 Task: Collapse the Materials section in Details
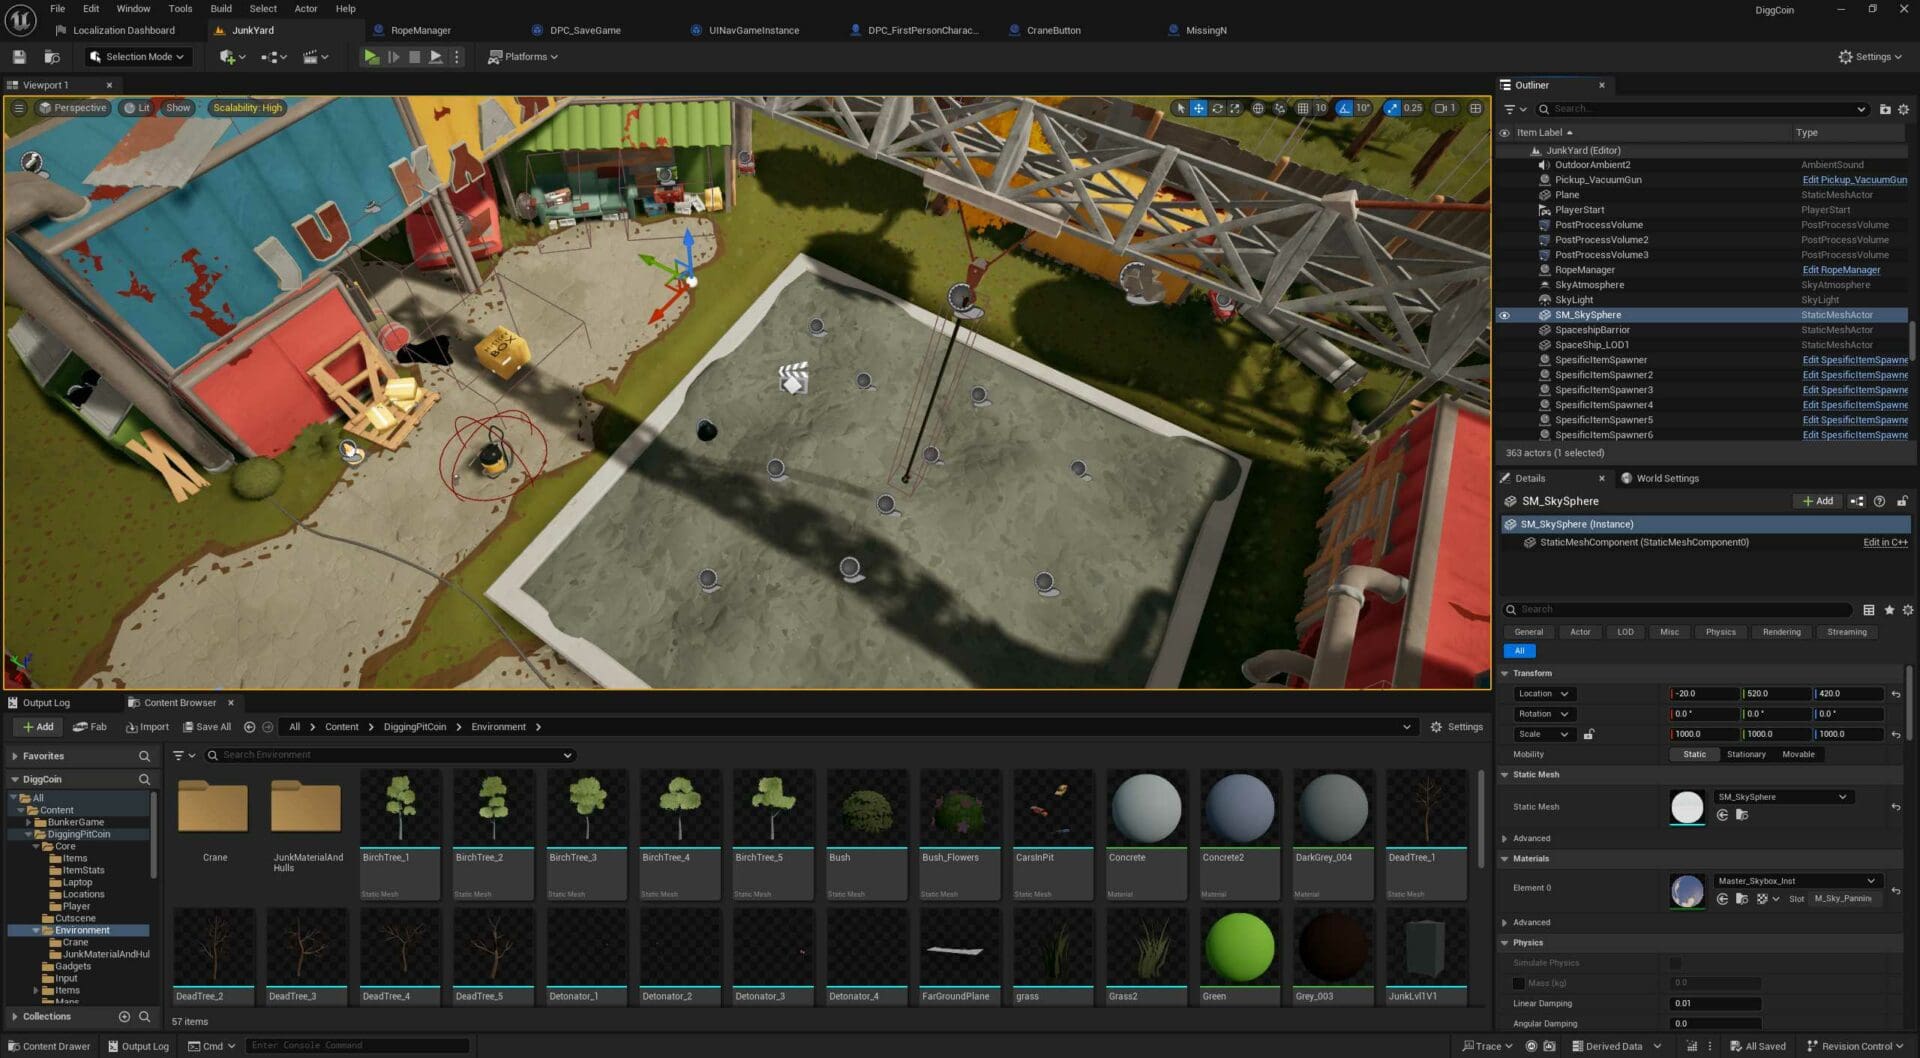1505,858
